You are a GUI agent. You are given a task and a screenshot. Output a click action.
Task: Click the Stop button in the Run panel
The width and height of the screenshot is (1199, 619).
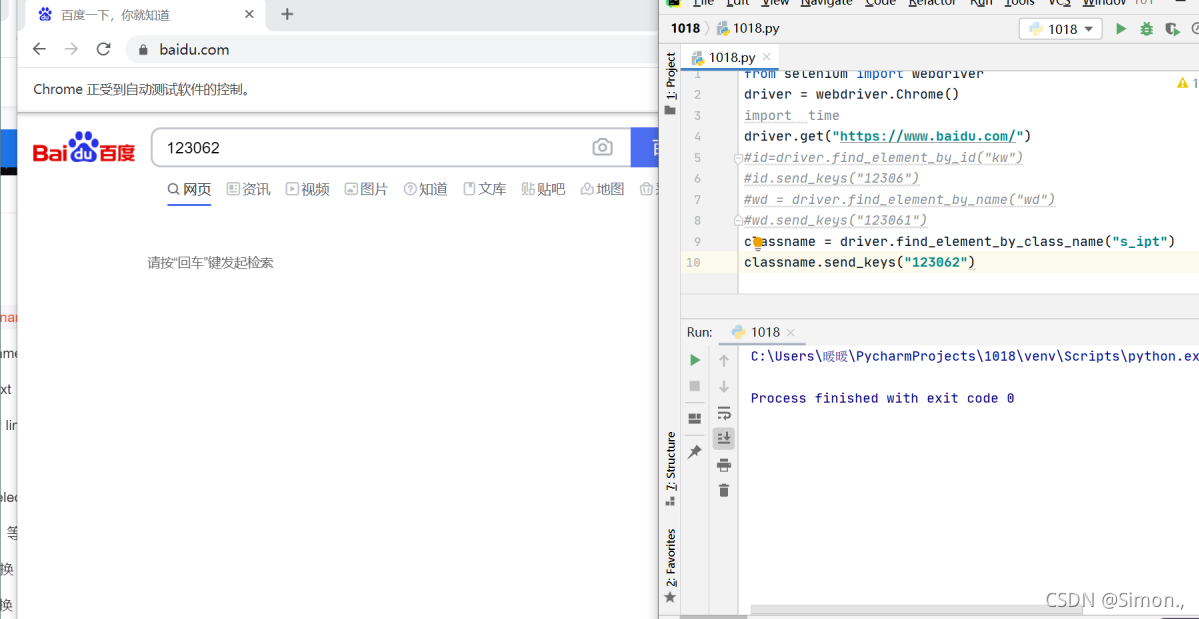click(x=695, y=386)
